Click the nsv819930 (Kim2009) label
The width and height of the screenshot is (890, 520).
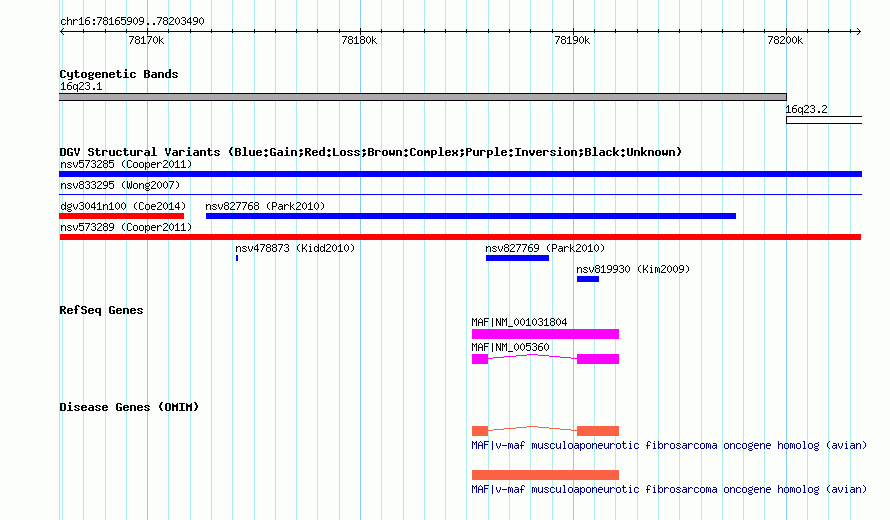point(633,269)
